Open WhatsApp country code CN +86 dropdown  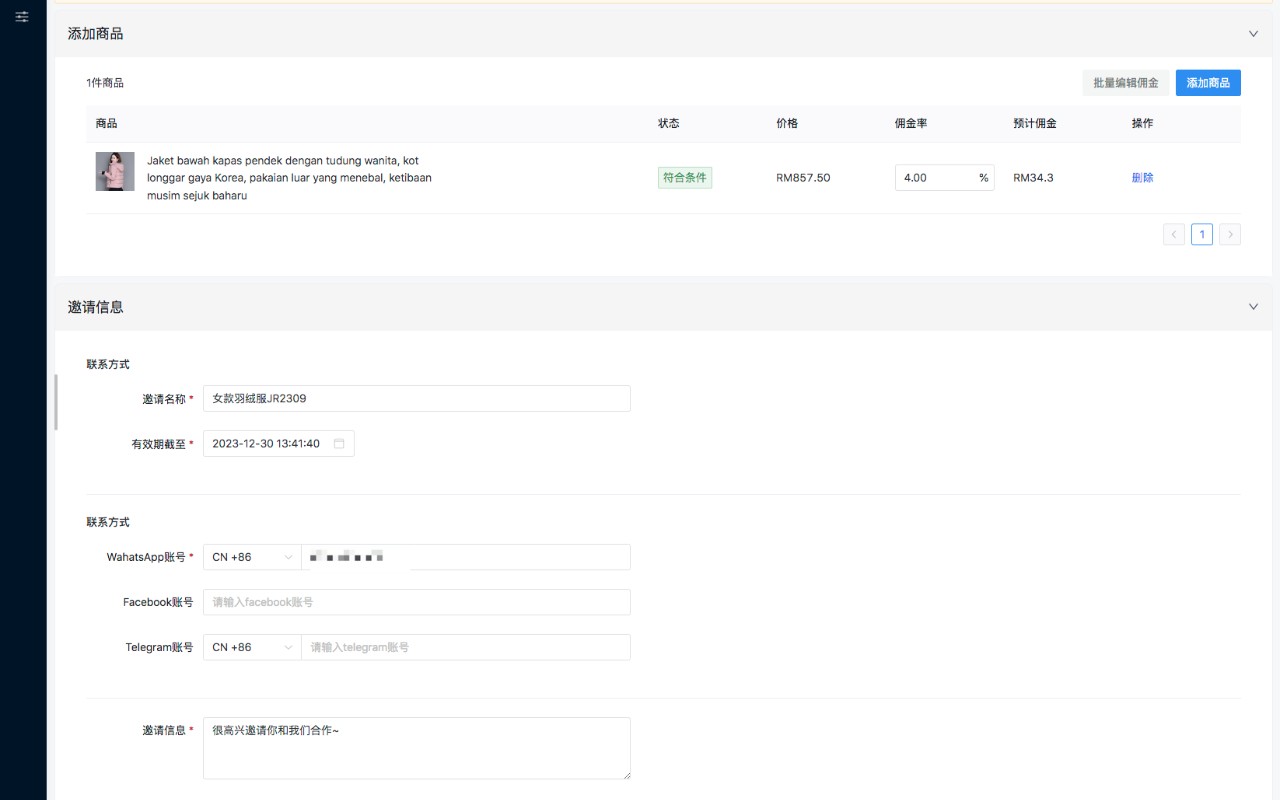pos(252,557)
